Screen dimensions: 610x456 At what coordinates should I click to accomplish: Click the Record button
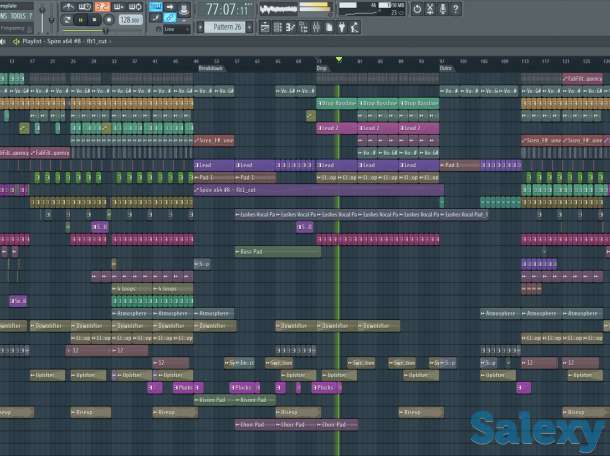(108, 19)
